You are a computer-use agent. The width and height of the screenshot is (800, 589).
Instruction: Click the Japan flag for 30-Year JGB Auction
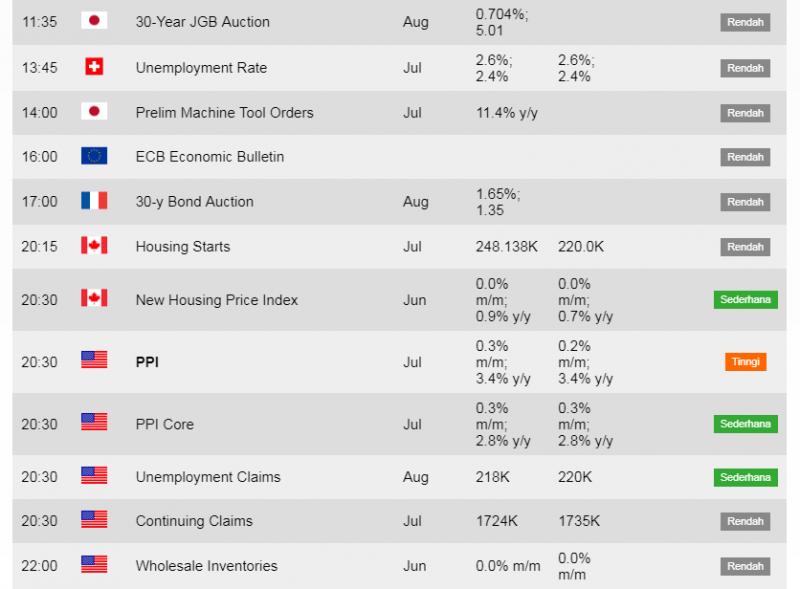[94, 20]
